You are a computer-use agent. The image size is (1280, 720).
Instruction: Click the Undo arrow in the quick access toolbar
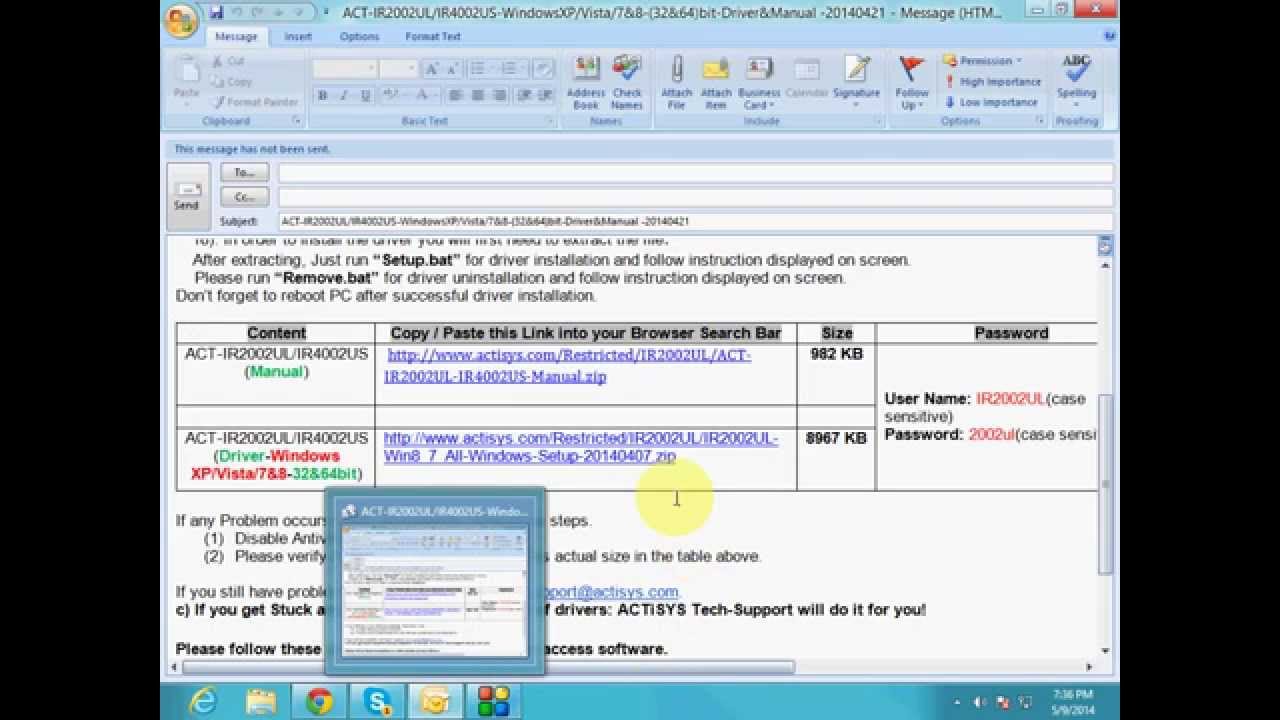[x=238, y=13]
